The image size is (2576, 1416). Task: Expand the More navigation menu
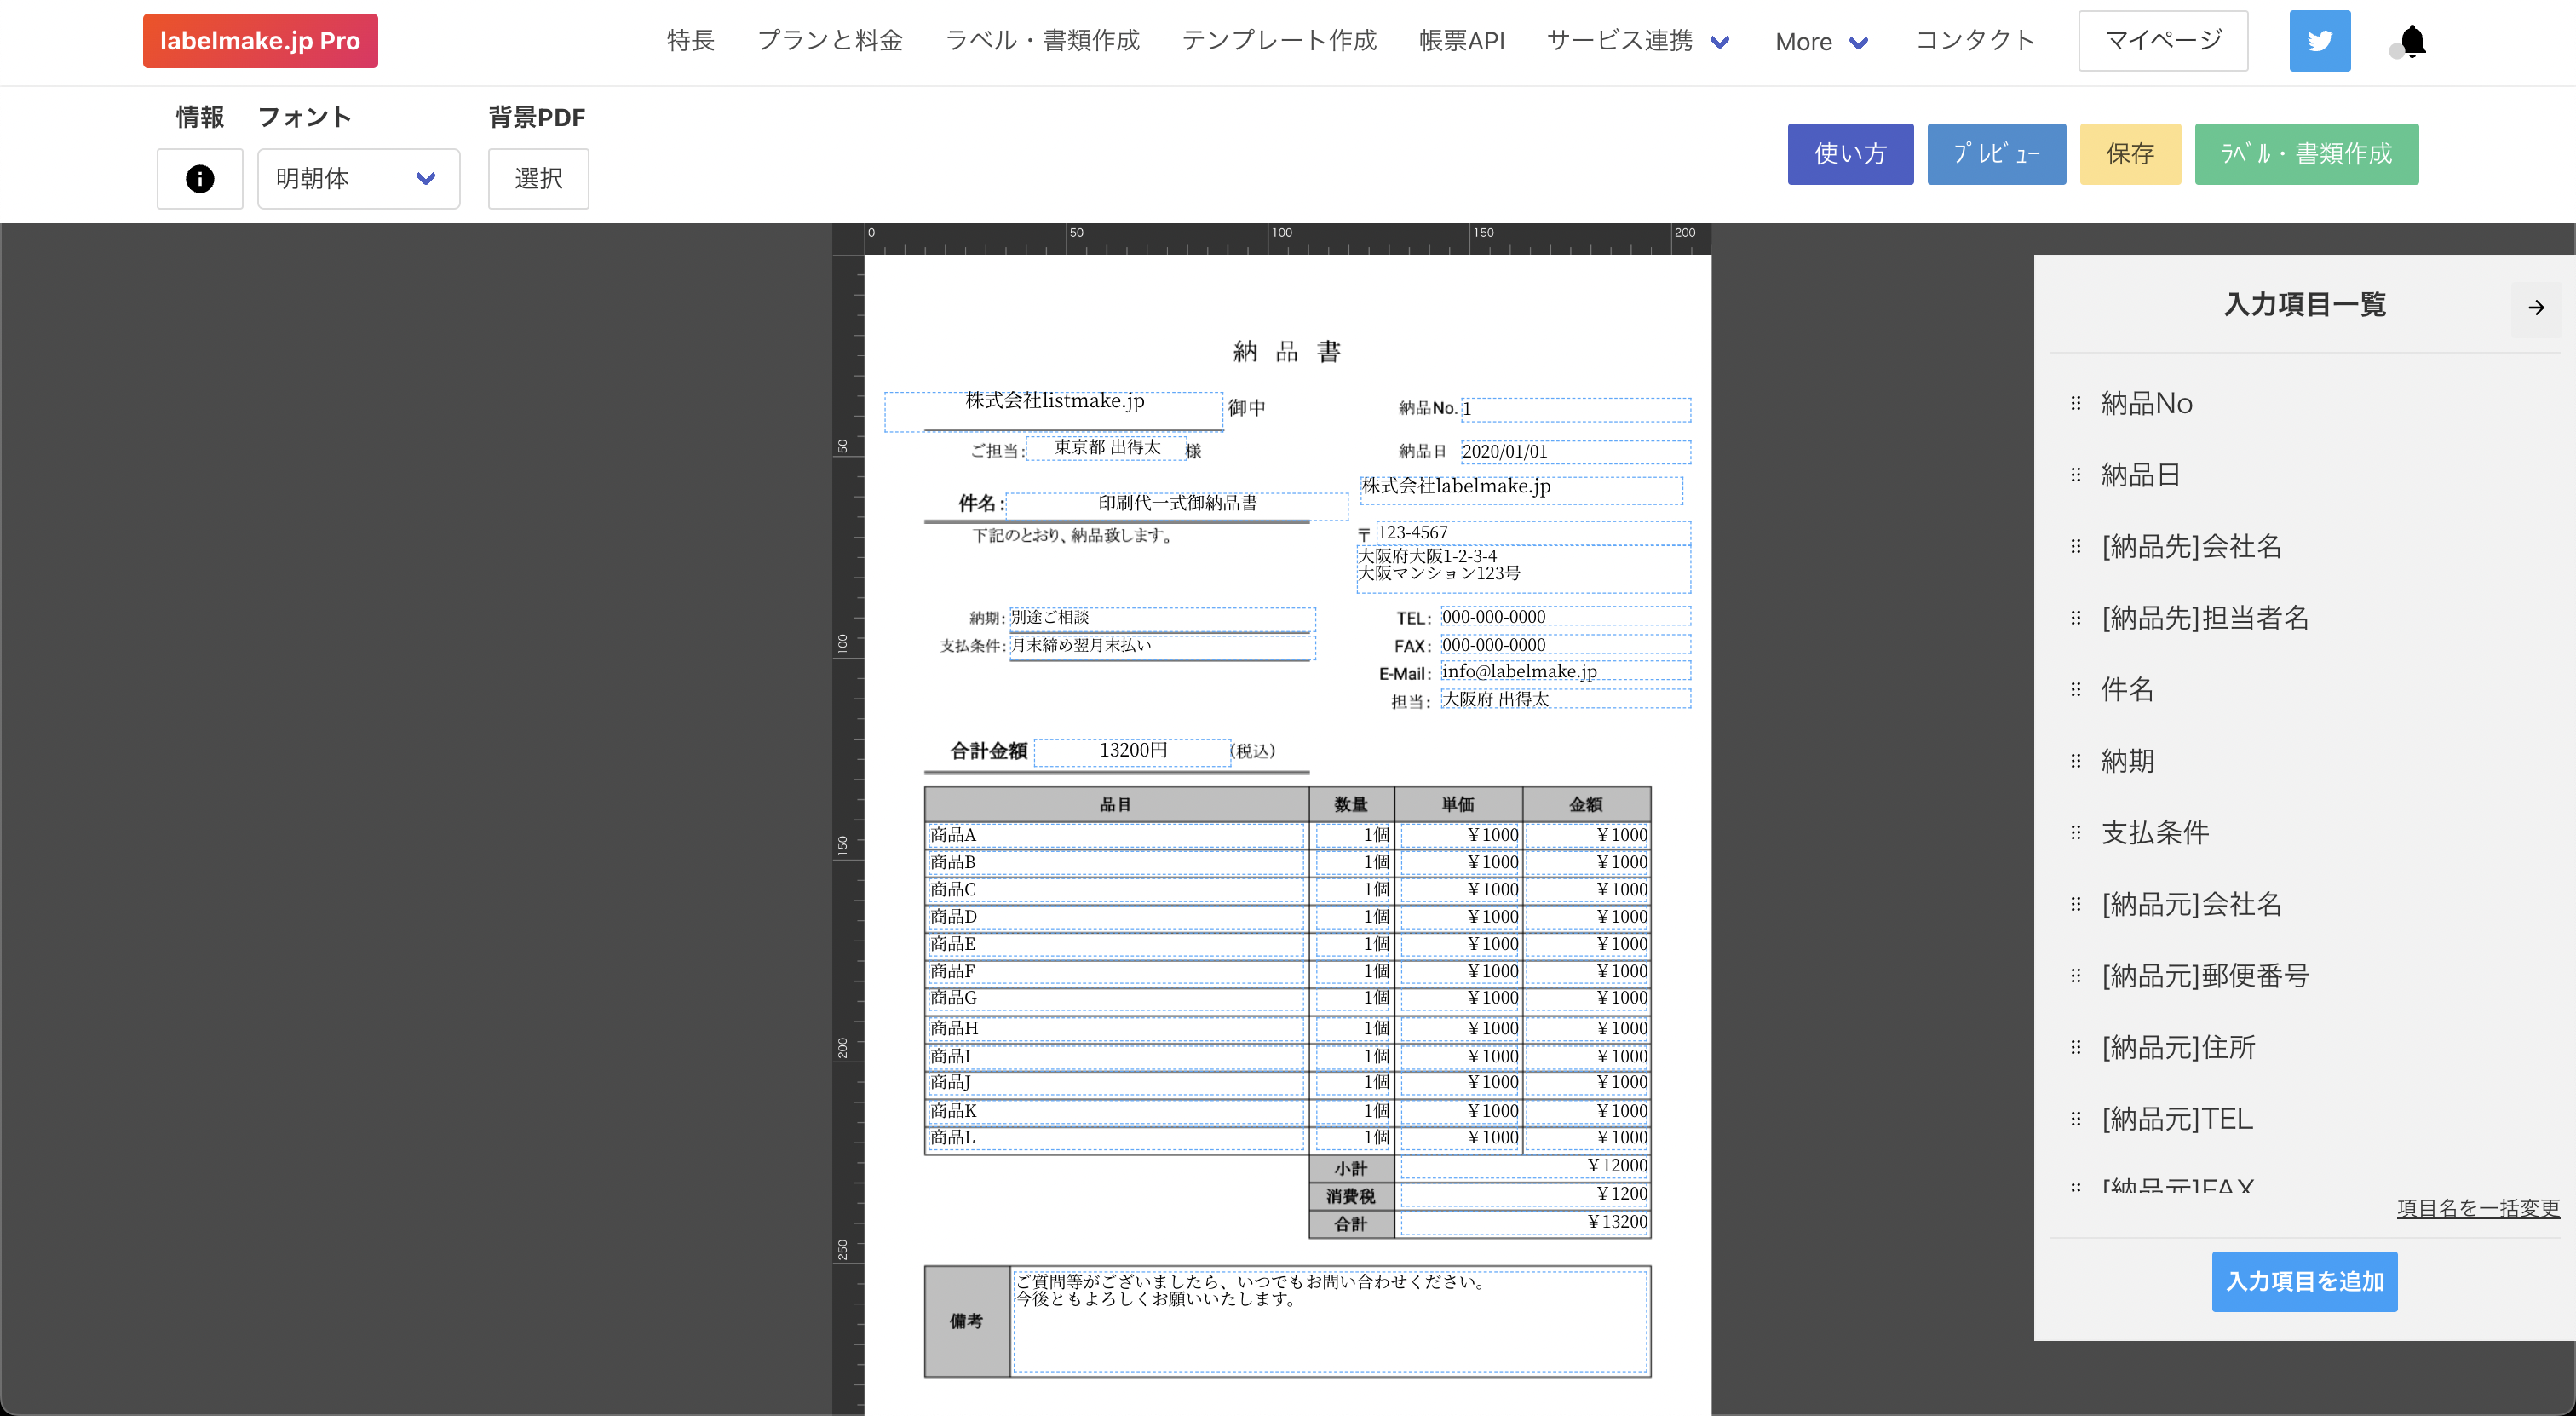(x=1821, y=42)
